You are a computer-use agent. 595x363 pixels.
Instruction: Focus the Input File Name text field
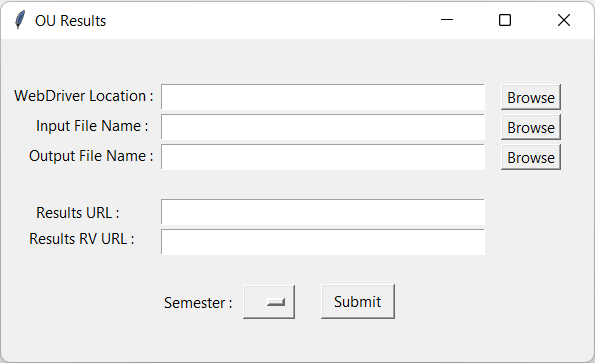pyautogui.click(x=323, y=127)
